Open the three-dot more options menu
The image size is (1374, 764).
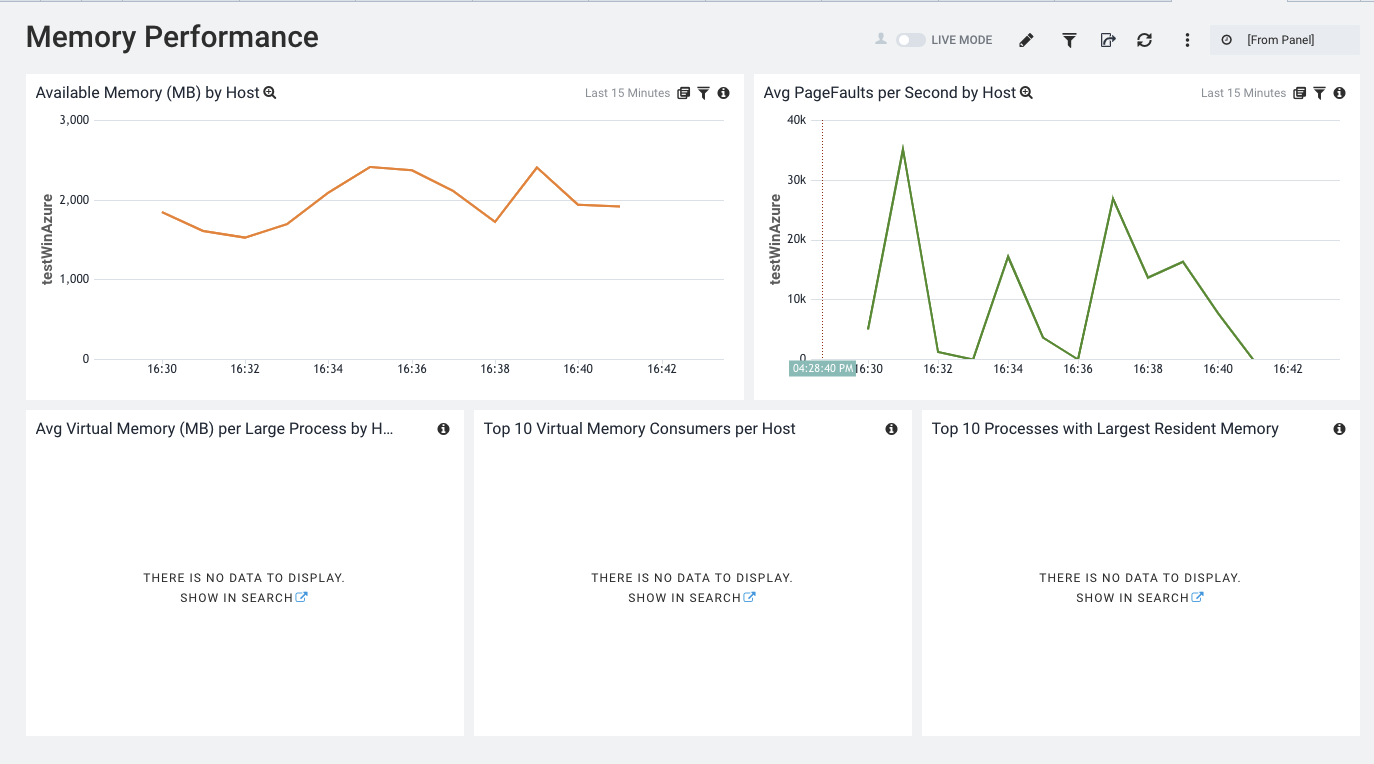click(1187, 40)
